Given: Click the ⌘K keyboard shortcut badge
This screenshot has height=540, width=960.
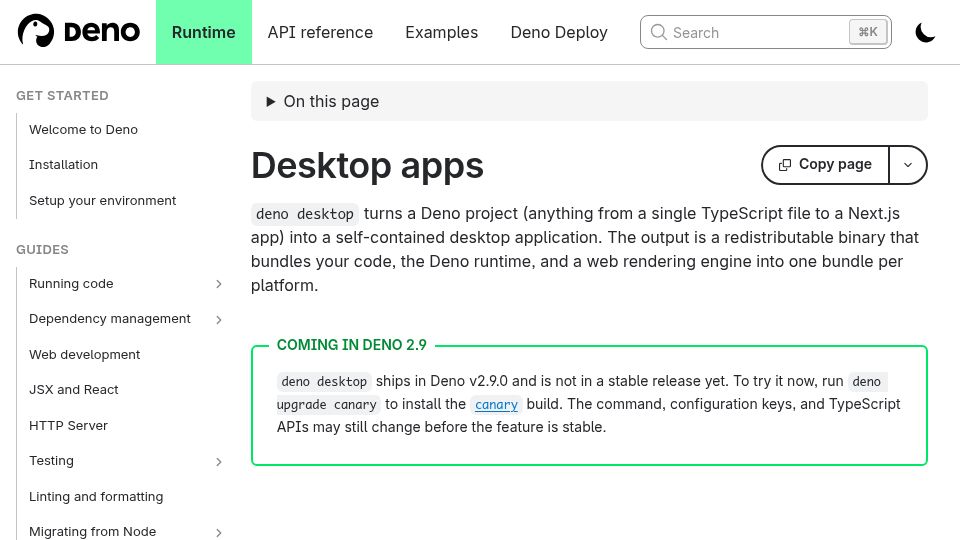Looking at the screenshot, I should (x=868, y=32).
